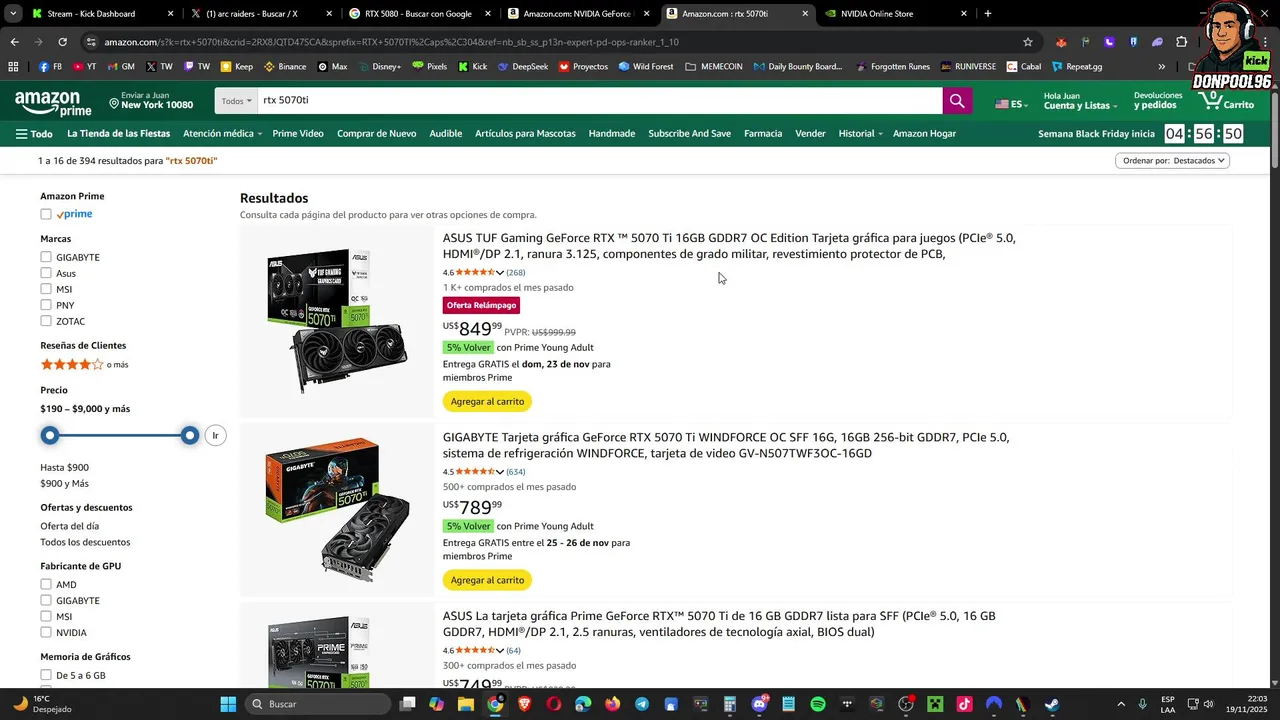Expand rating popup for GIGABYTE 4.5 stars
The width and height of the screenshot is (1280, 720).
[x=500, y=472]
